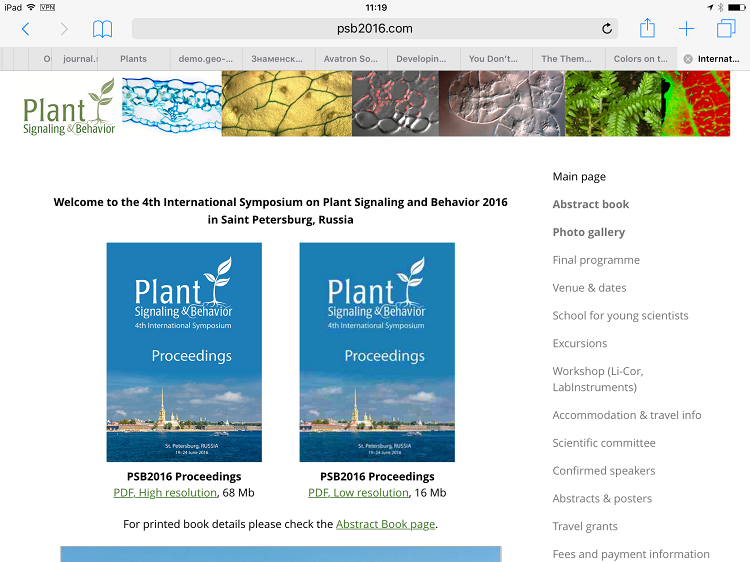Open the left Proceedings cover thumbnail
Screen dimensions: 750x562
click(x=184, y=352)
